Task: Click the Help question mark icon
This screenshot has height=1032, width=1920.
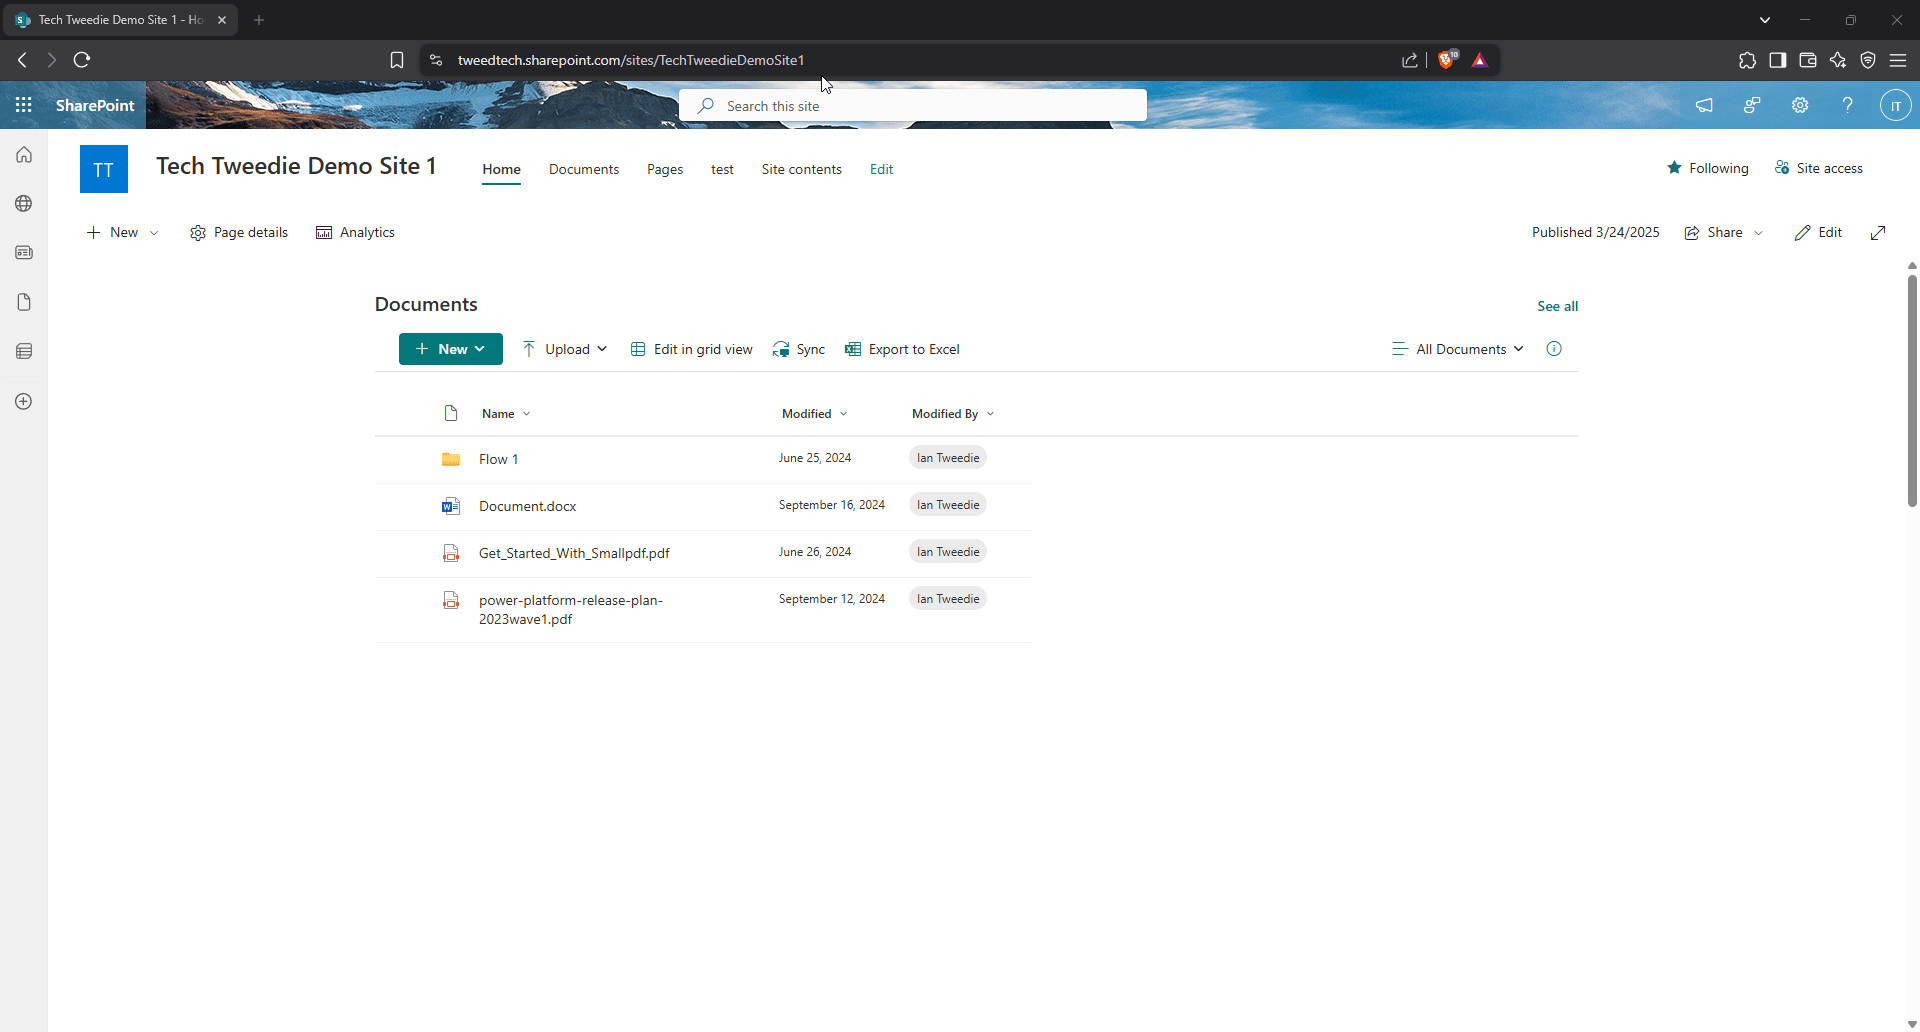Action: (x=1847, y=105)
